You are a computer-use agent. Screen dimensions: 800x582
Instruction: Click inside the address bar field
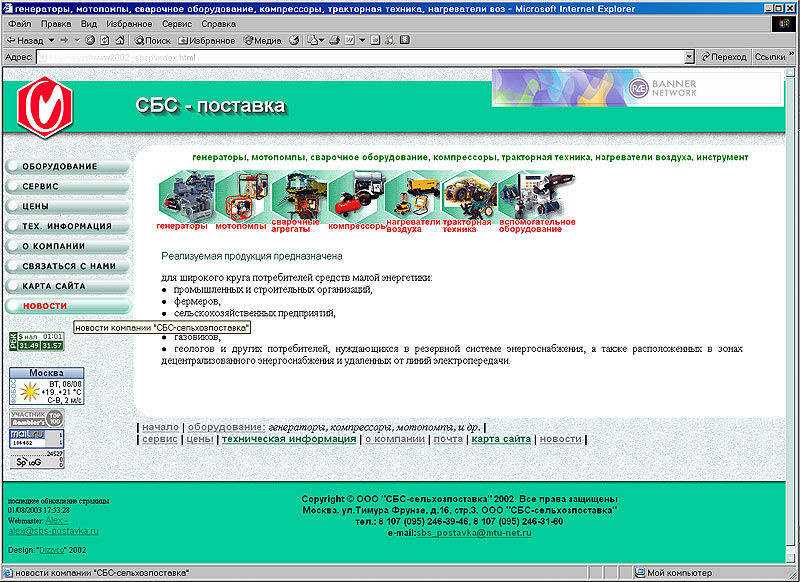coord(360,58)
